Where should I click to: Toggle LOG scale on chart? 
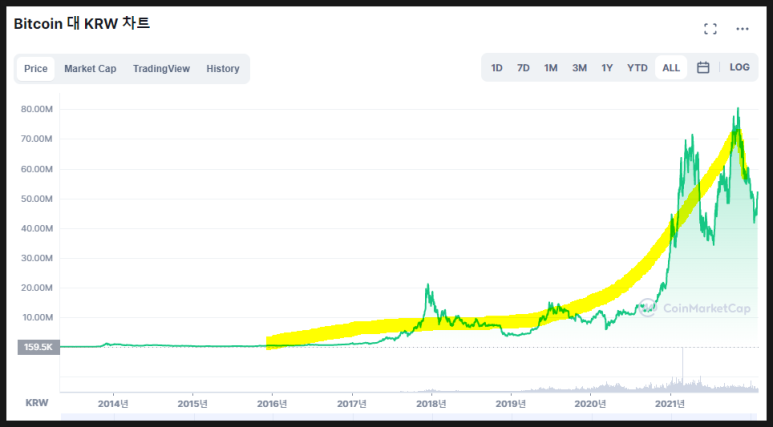(x=739, y=68)
